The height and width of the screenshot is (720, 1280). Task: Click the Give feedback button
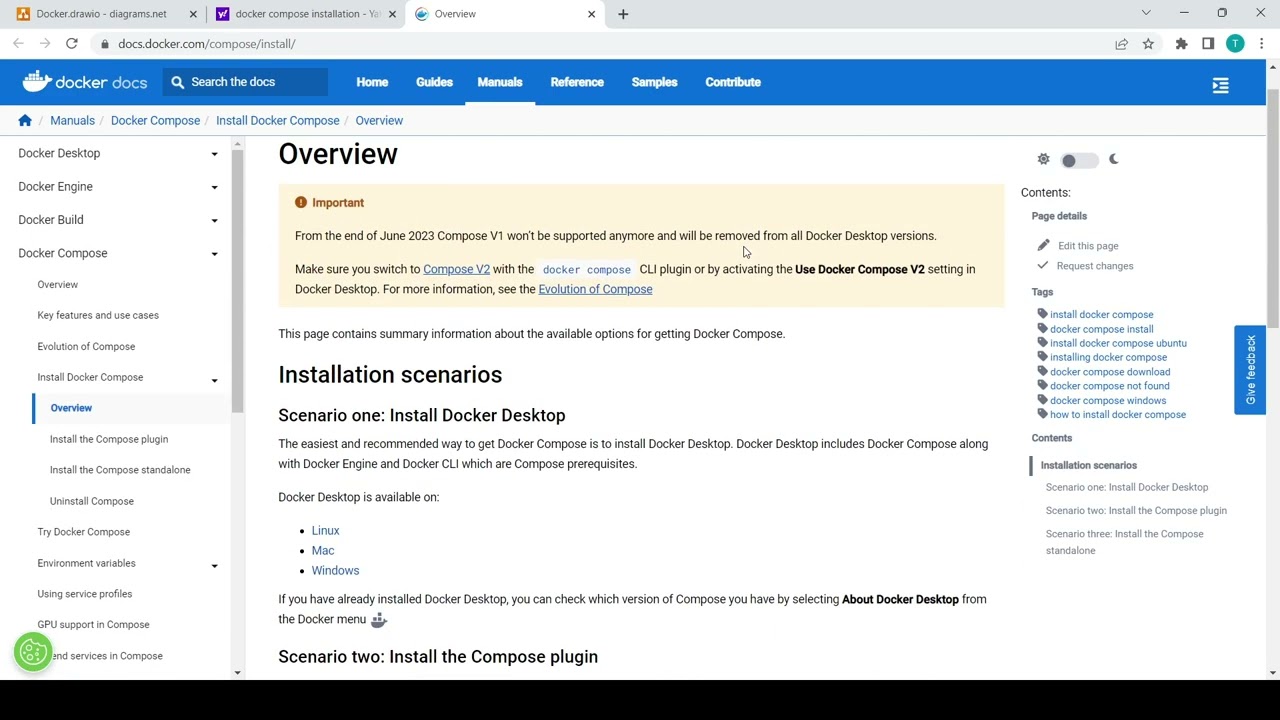click(x=1250, y=370)
